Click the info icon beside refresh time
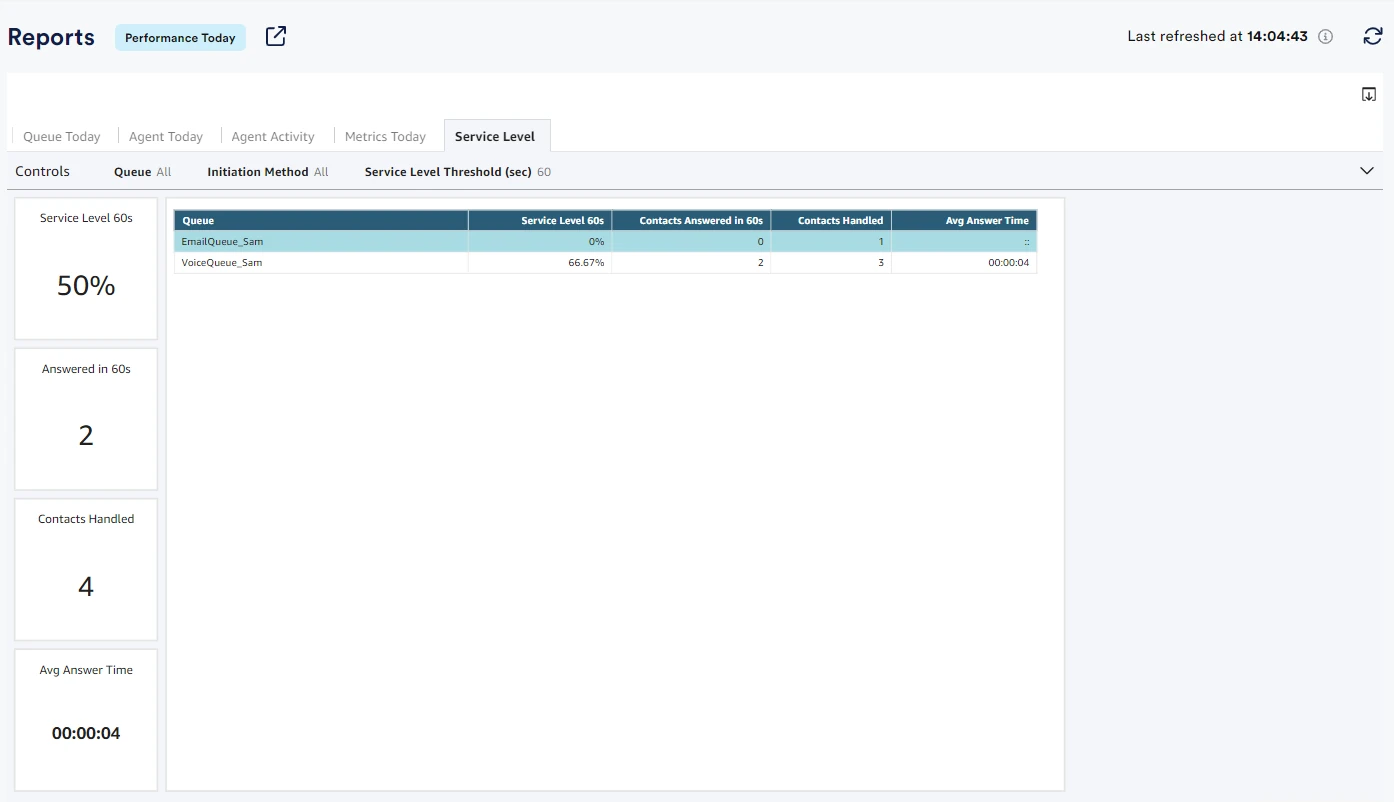Viewport: 1394px width, 802px height. (x=1326, y=37)
